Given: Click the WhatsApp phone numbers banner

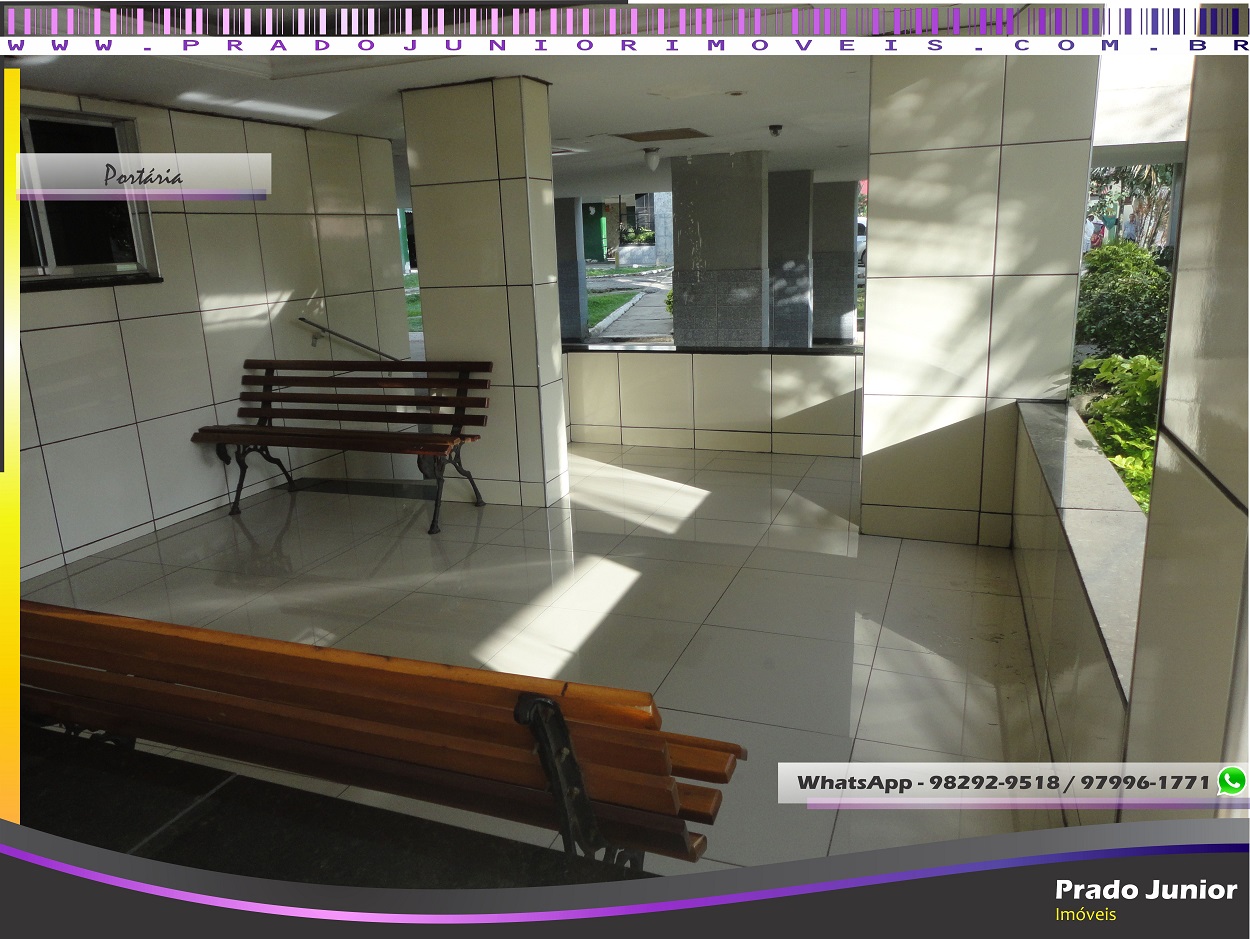Looking at the screenshot, I should (x=1012, y=783).
